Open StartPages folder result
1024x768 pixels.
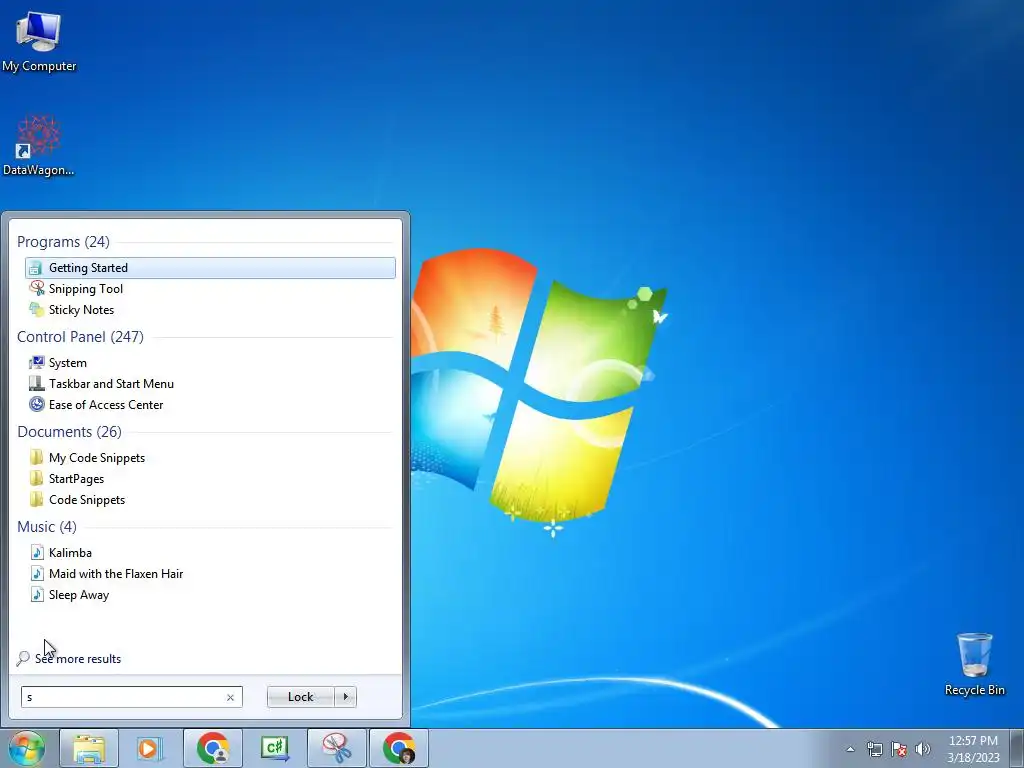(210, 479)
